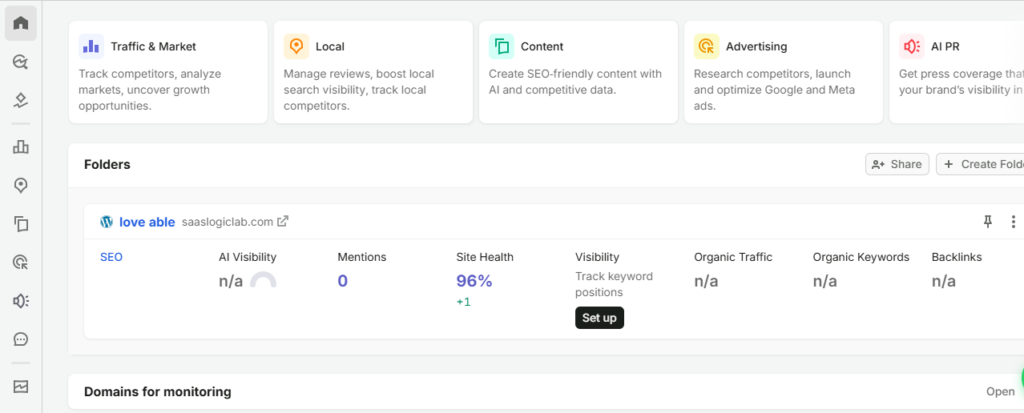
Task: Click the Organic Keywords n/a value
Action: (825, 282)
